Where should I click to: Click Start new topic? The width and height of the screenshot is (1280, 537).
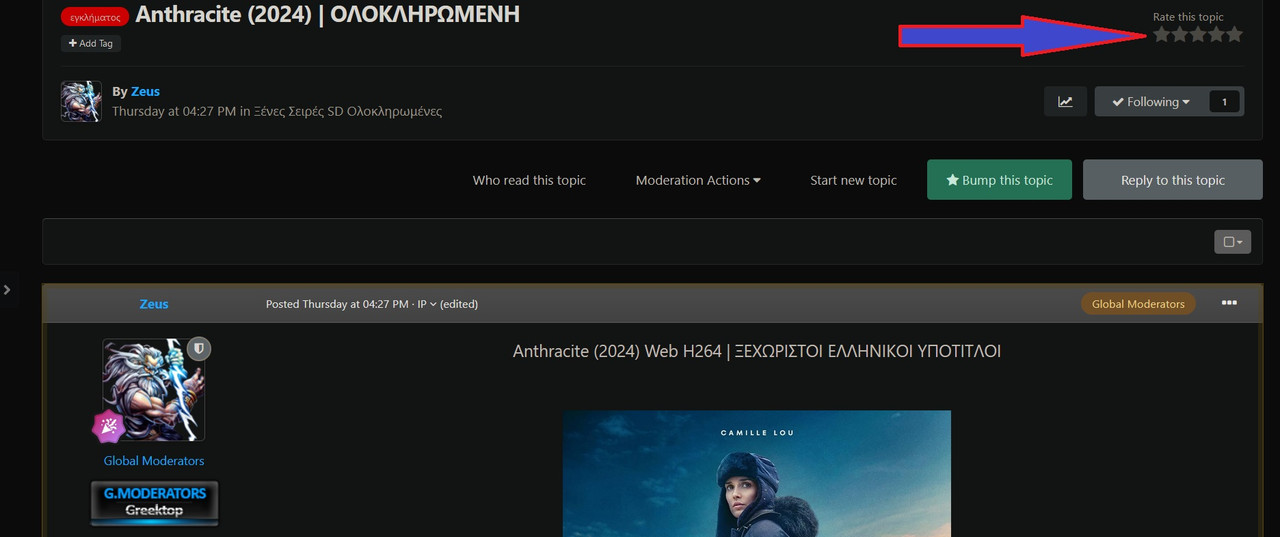click(853, 180)
